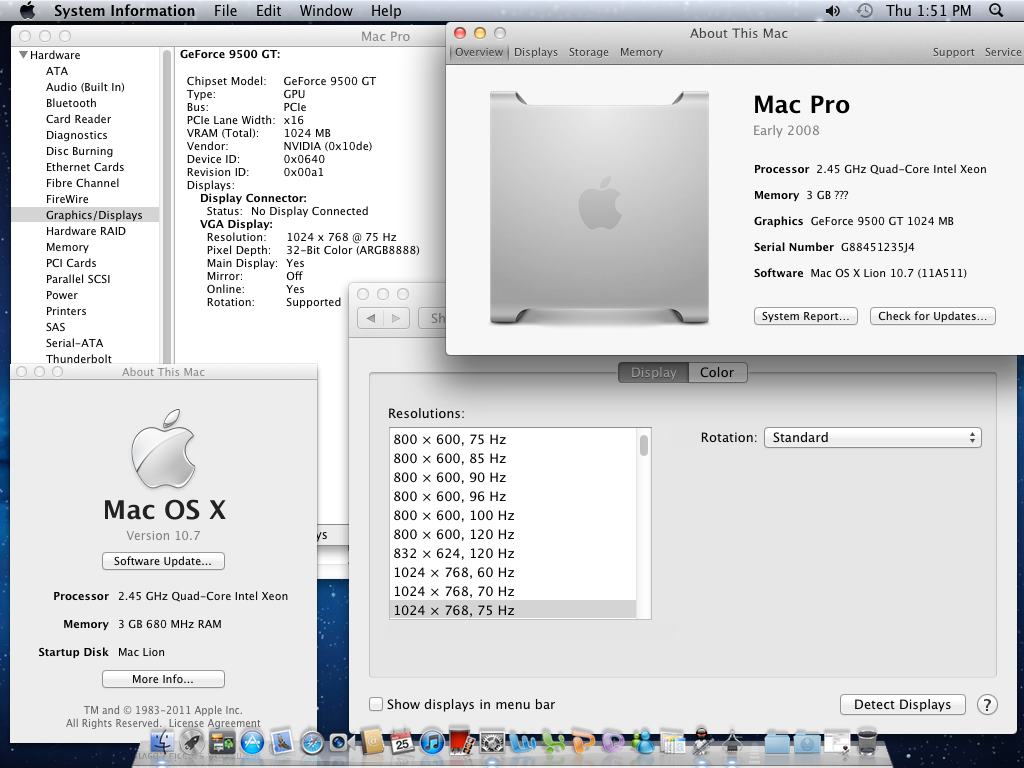Screen dimensions: 1024x768
Task: Switch to the Displays tab
Action: coord(536,52)
